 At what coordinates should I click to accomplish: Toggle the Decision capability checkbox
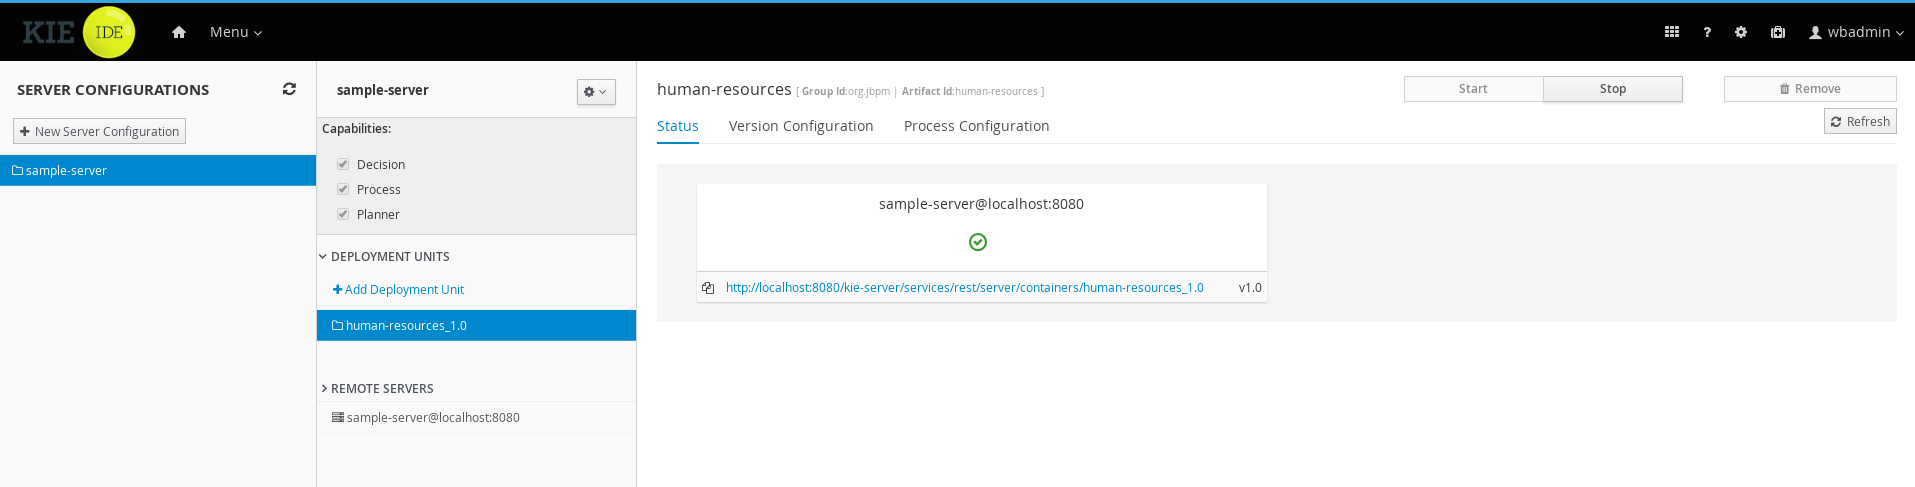pyautogui.click(x=343, y=164)
